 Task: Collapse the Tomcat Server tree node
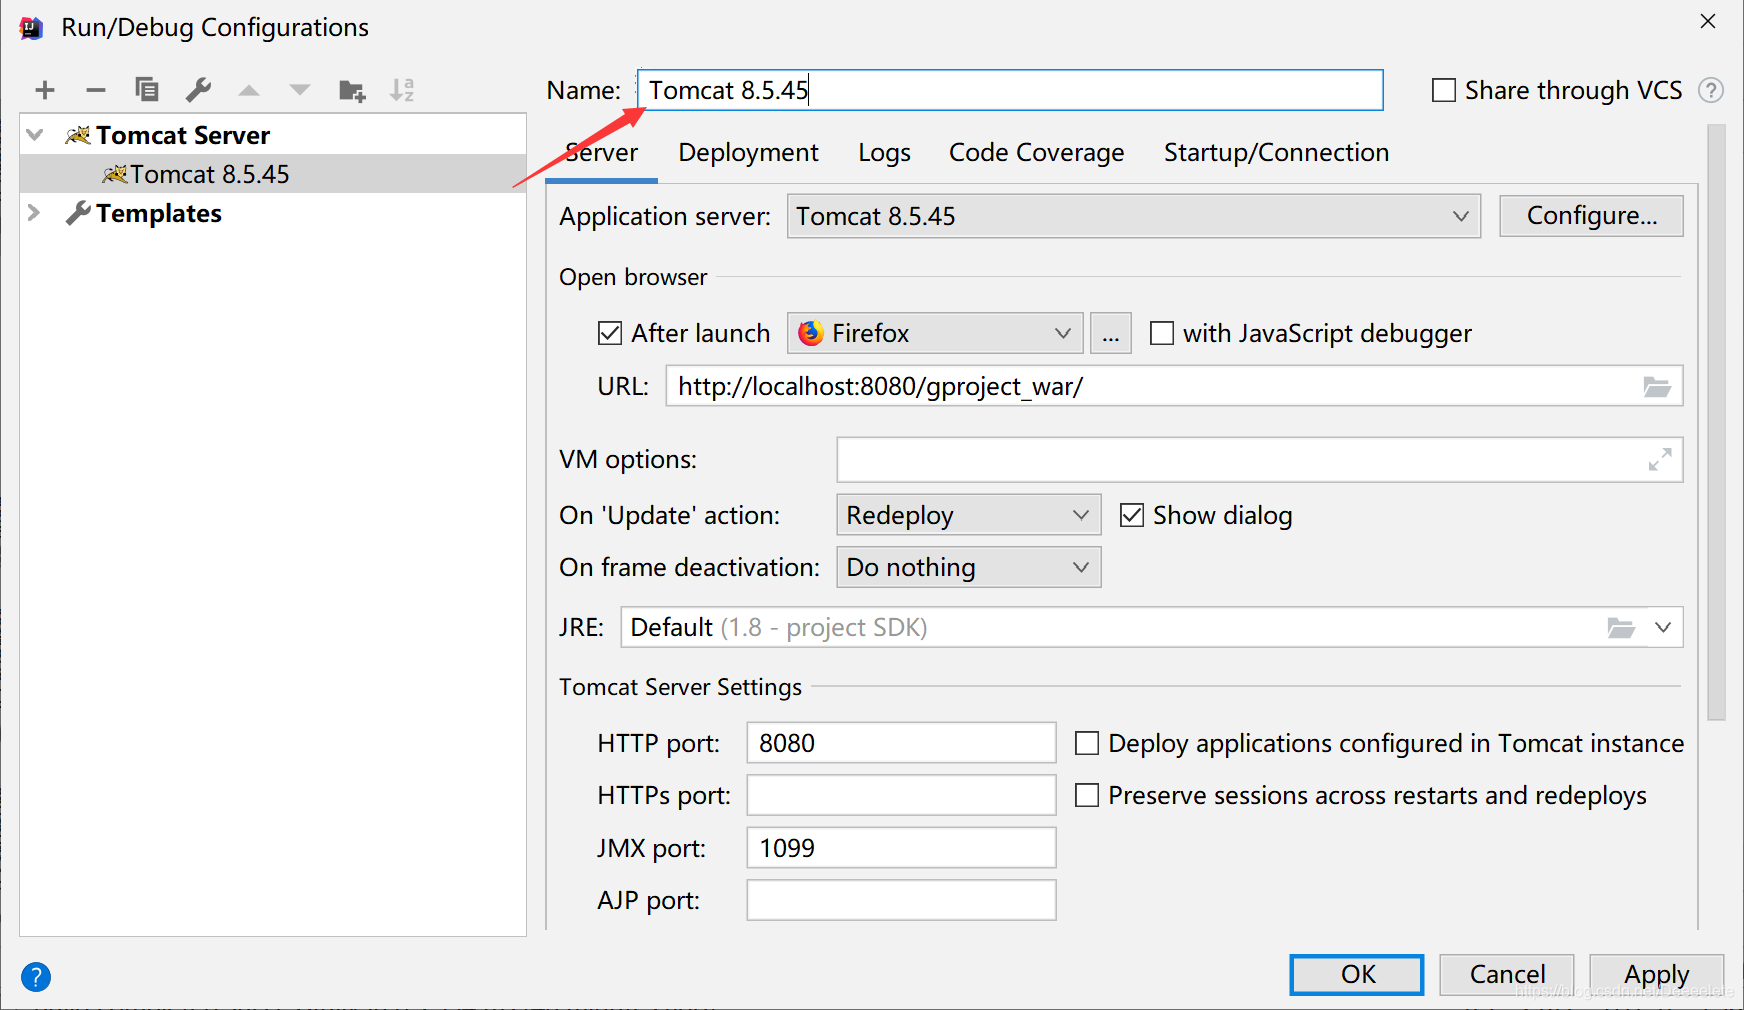click(x=35, y=135)
